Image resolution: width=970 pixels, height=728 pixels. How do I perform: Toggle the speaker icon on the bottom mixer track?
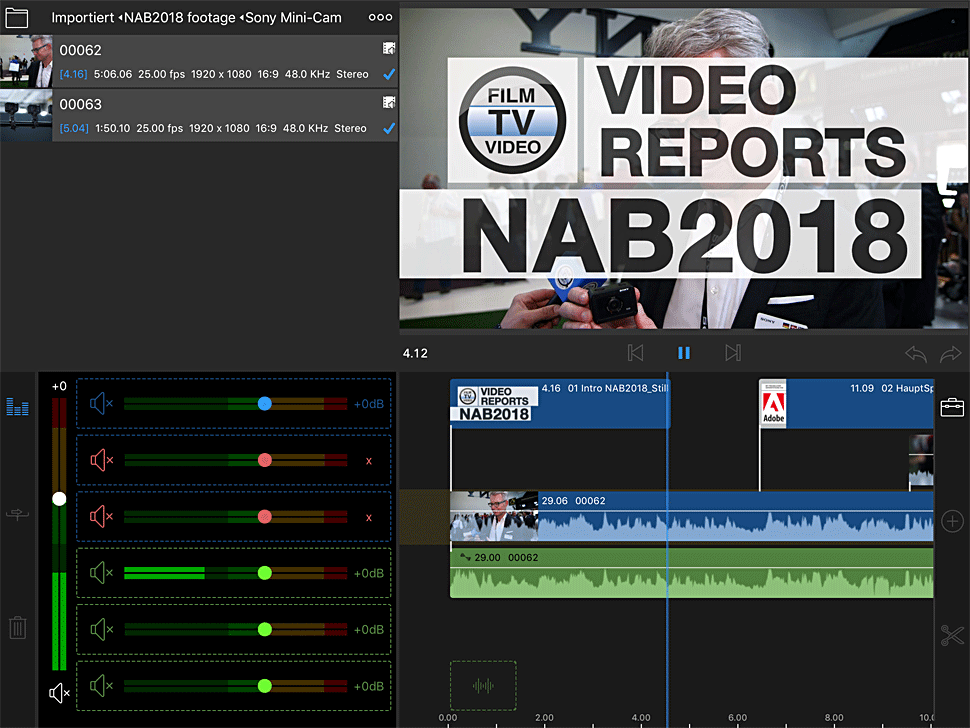tap(101, 686)
